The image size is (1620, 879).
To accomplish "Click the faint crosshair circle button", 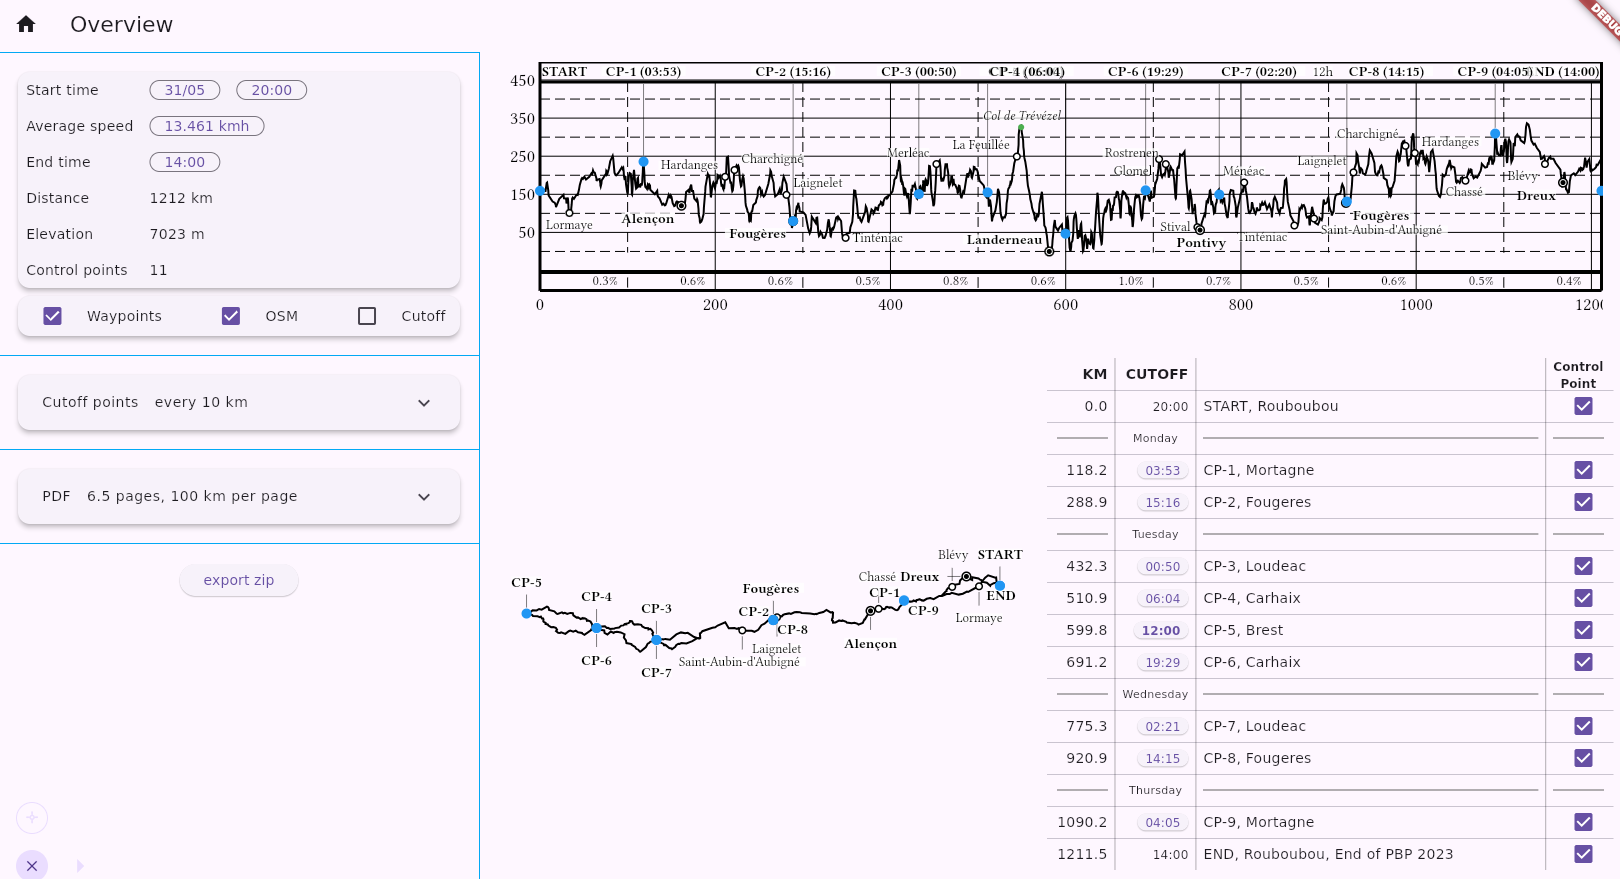I will coord(32,818).
